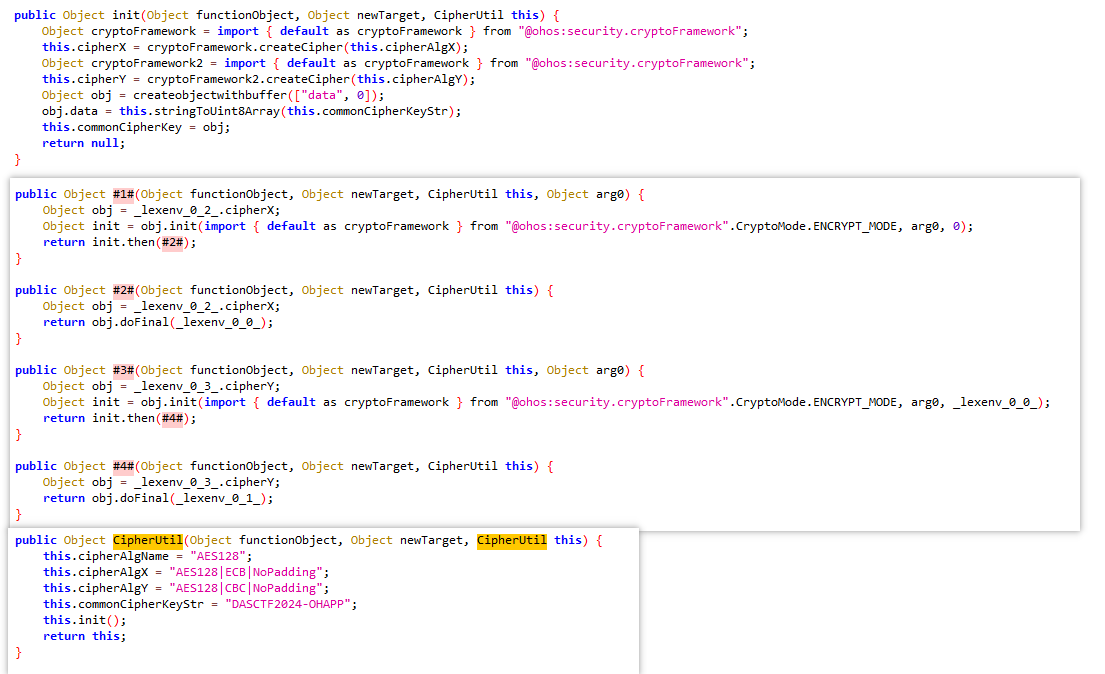Jump to #4# reference inside init.then call
This screenshot has height=674, width=1105.
coord(173,418)
